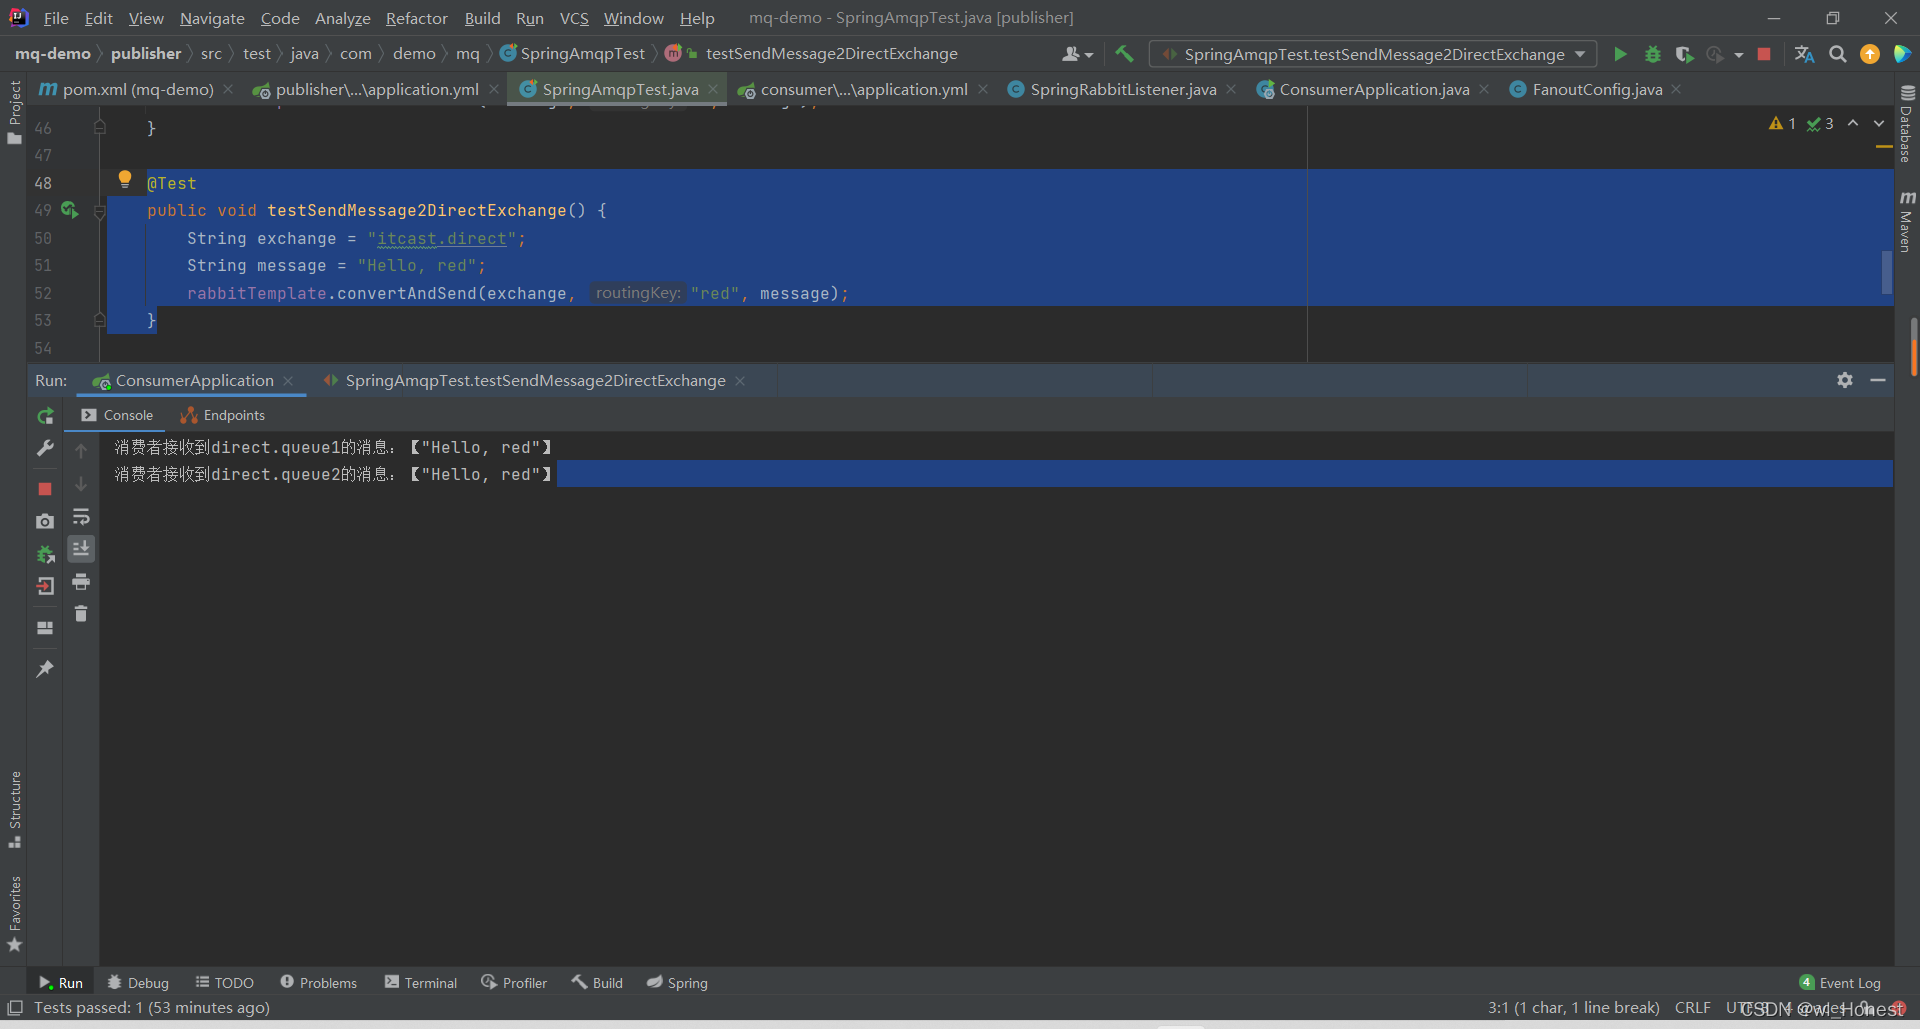Image resolution: width=1920 pixels, height=1029 pixels.
Task: Open Run panel settings gear
Action: click(1845, 380)
